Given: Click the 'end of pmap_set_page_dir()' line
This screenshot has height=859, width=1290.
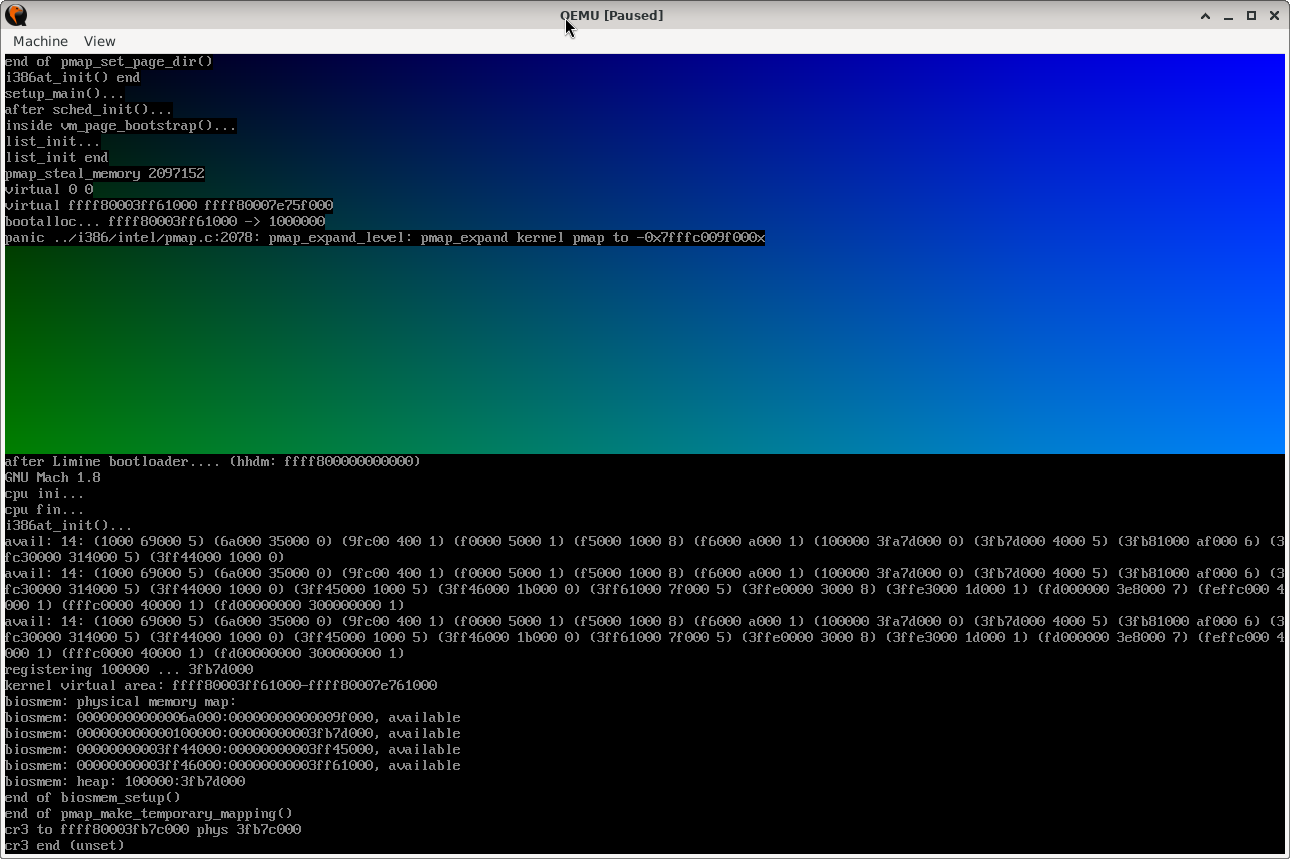Looking at the screenshot, I should click(x=109, y=61).
